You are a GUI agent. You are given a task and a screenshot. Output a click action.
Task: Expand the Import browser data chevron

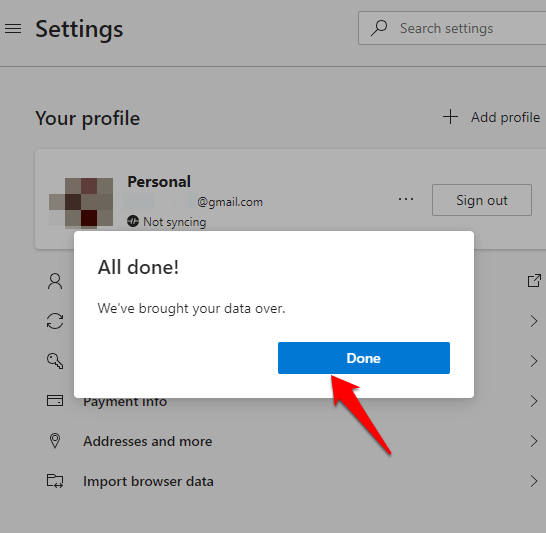pos(534,481)
